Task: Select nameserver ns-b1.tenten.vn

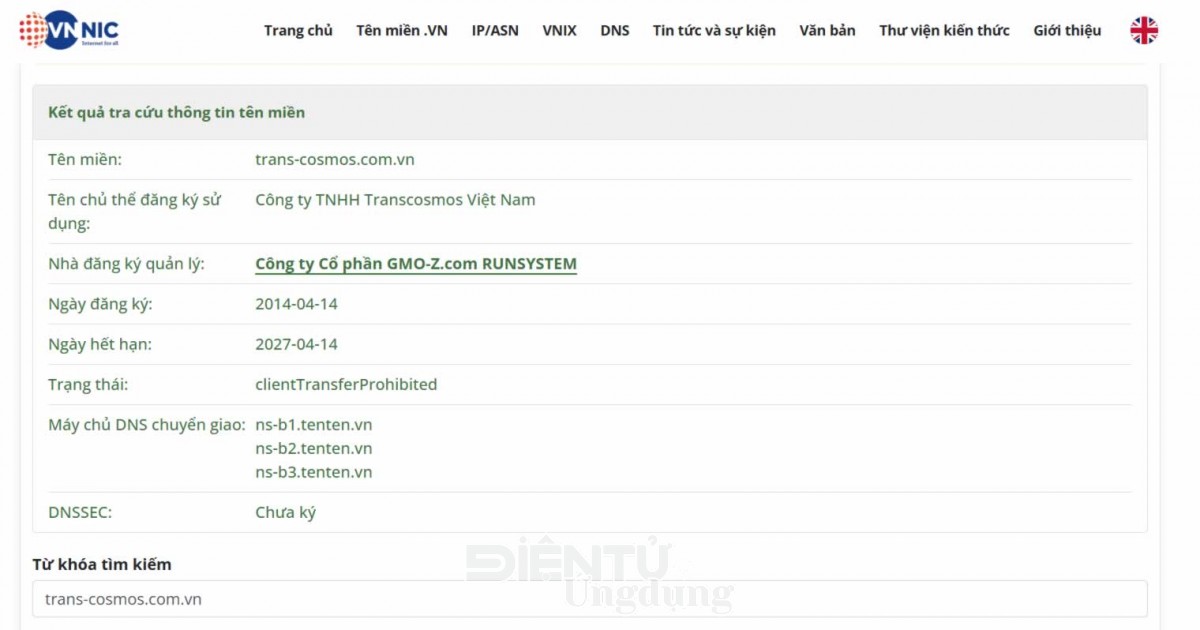Action: (313, 424)
